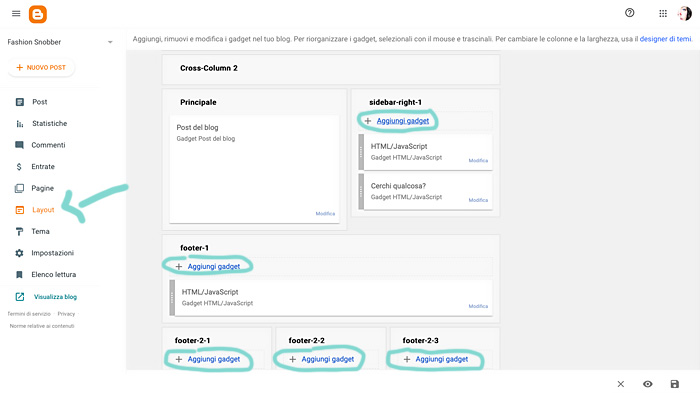This screenshot has height=393, width=700.
Task: Open the Privacy link
Action: (66, 314)
